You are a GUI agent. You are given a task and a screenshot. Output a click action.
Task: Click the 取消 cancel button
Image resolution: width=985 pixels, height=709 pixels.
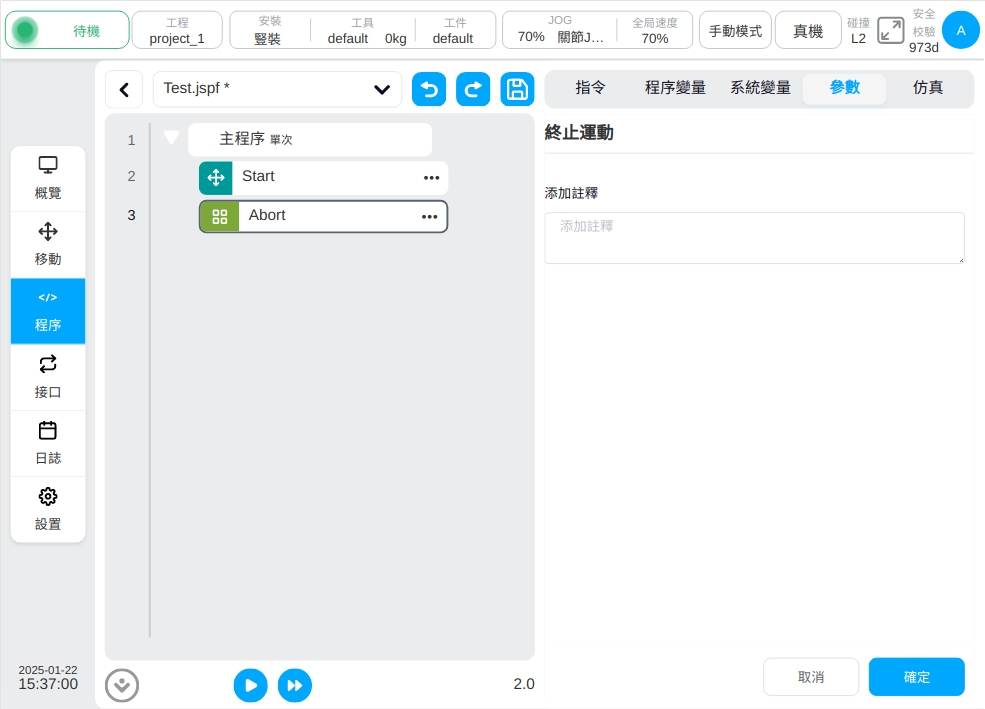(811, 677)
